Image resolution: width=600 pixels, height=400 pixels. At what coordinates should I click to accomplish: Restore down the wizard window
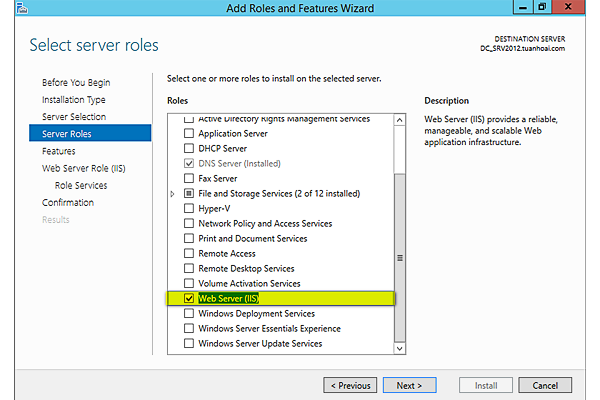(542, 7)
